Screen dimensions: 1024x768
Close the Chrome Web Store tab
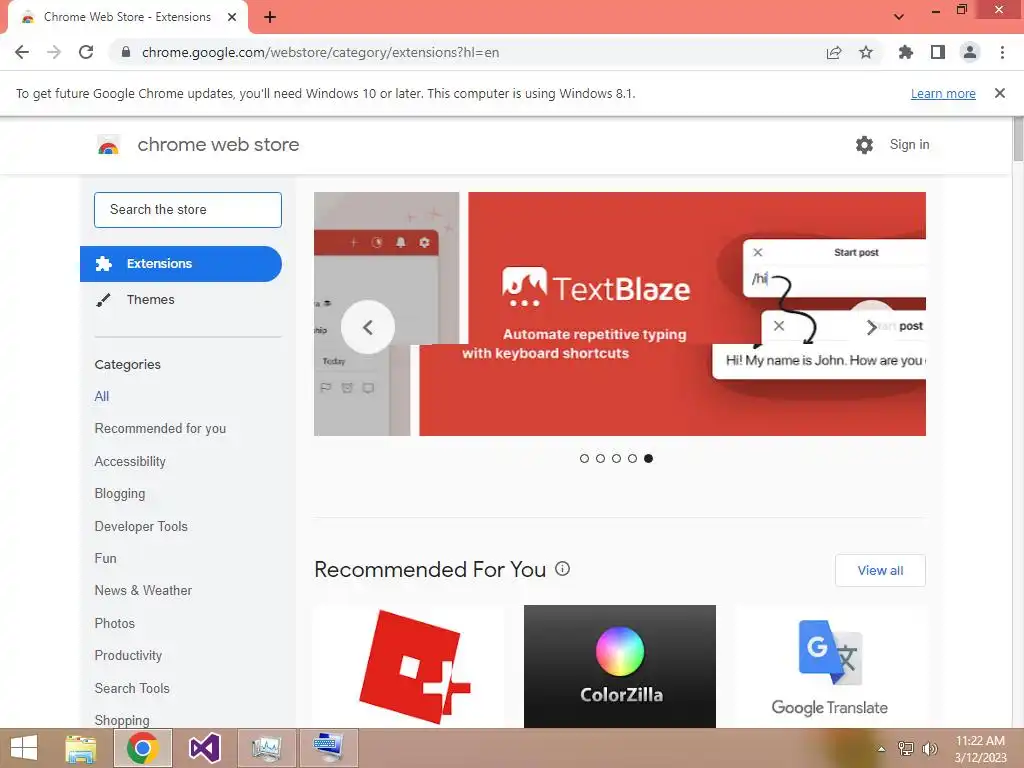(232, 17)
